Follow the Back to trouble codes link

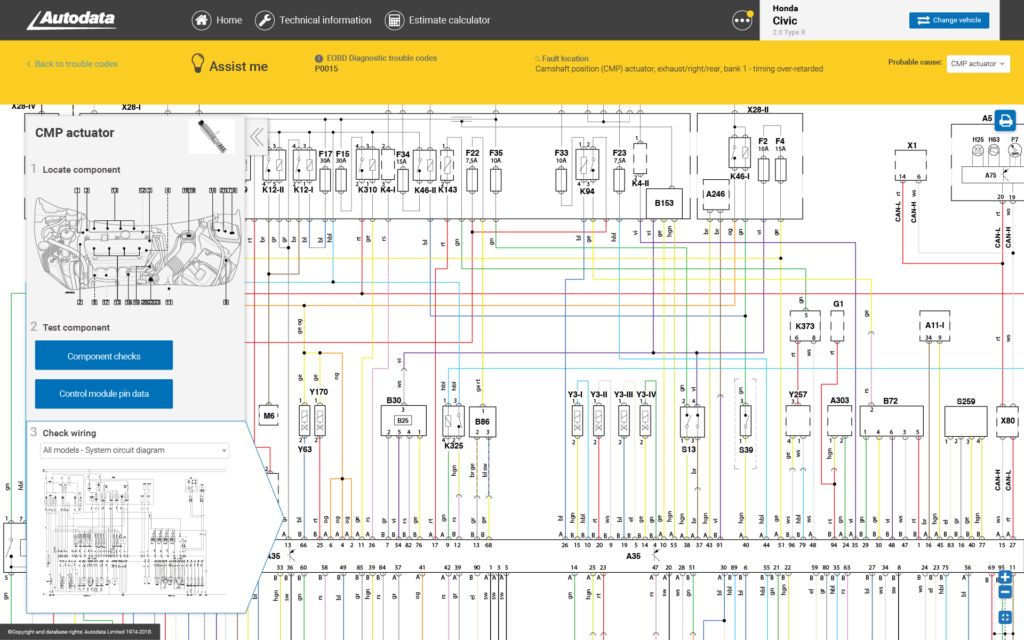point(72,64)
